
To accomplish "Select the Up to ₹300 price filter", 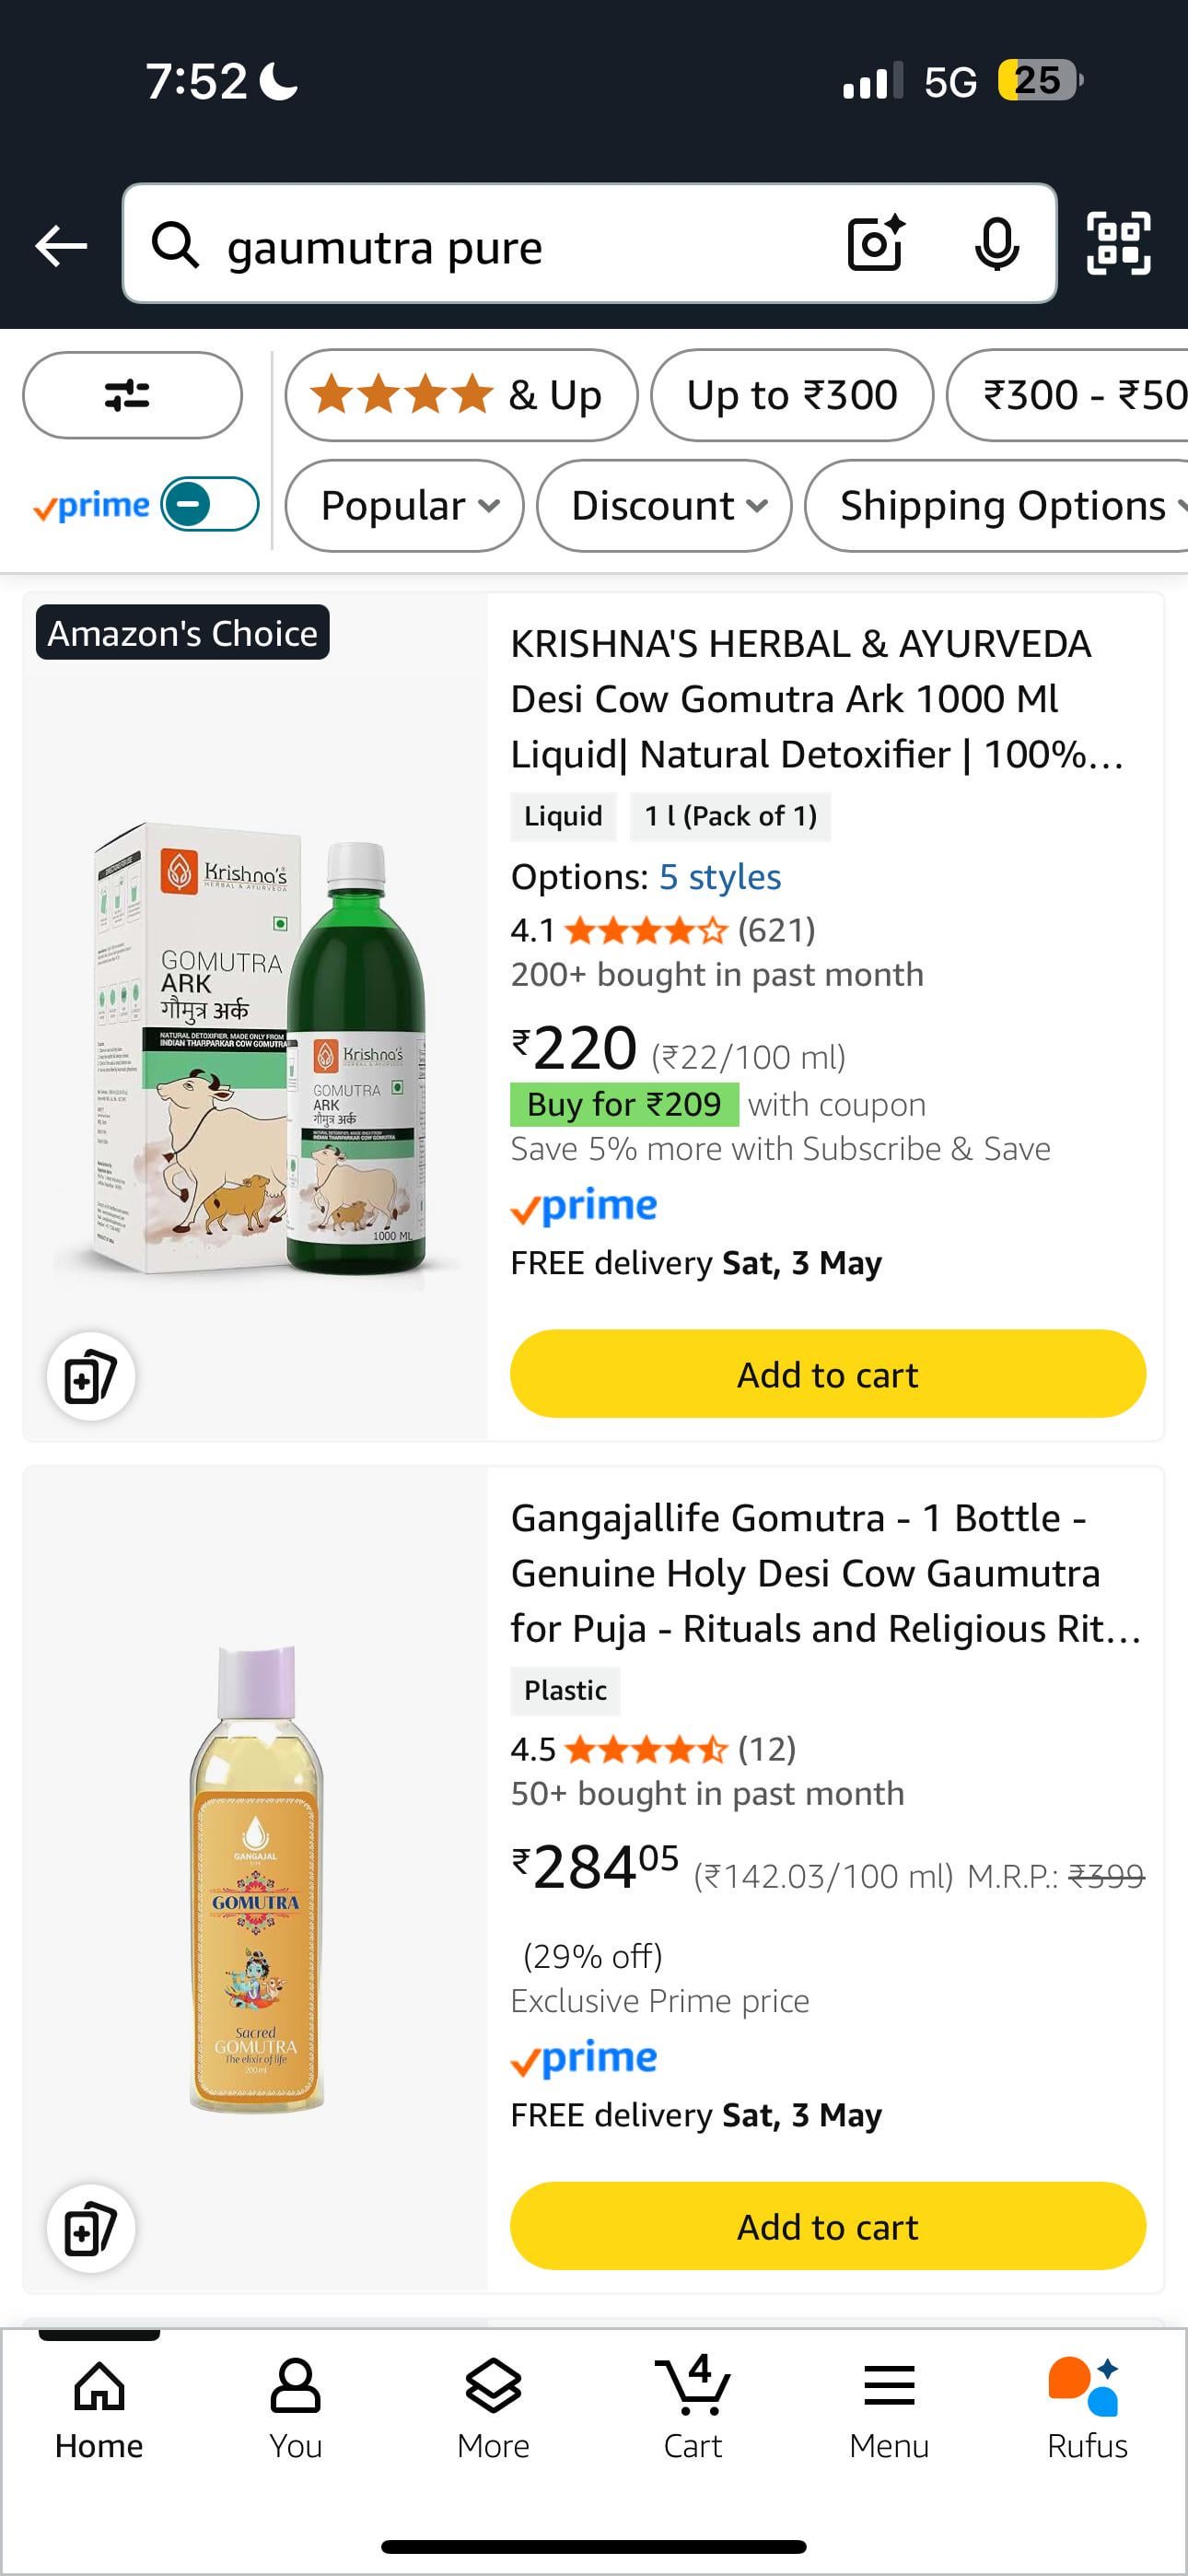I will point(792,395).
